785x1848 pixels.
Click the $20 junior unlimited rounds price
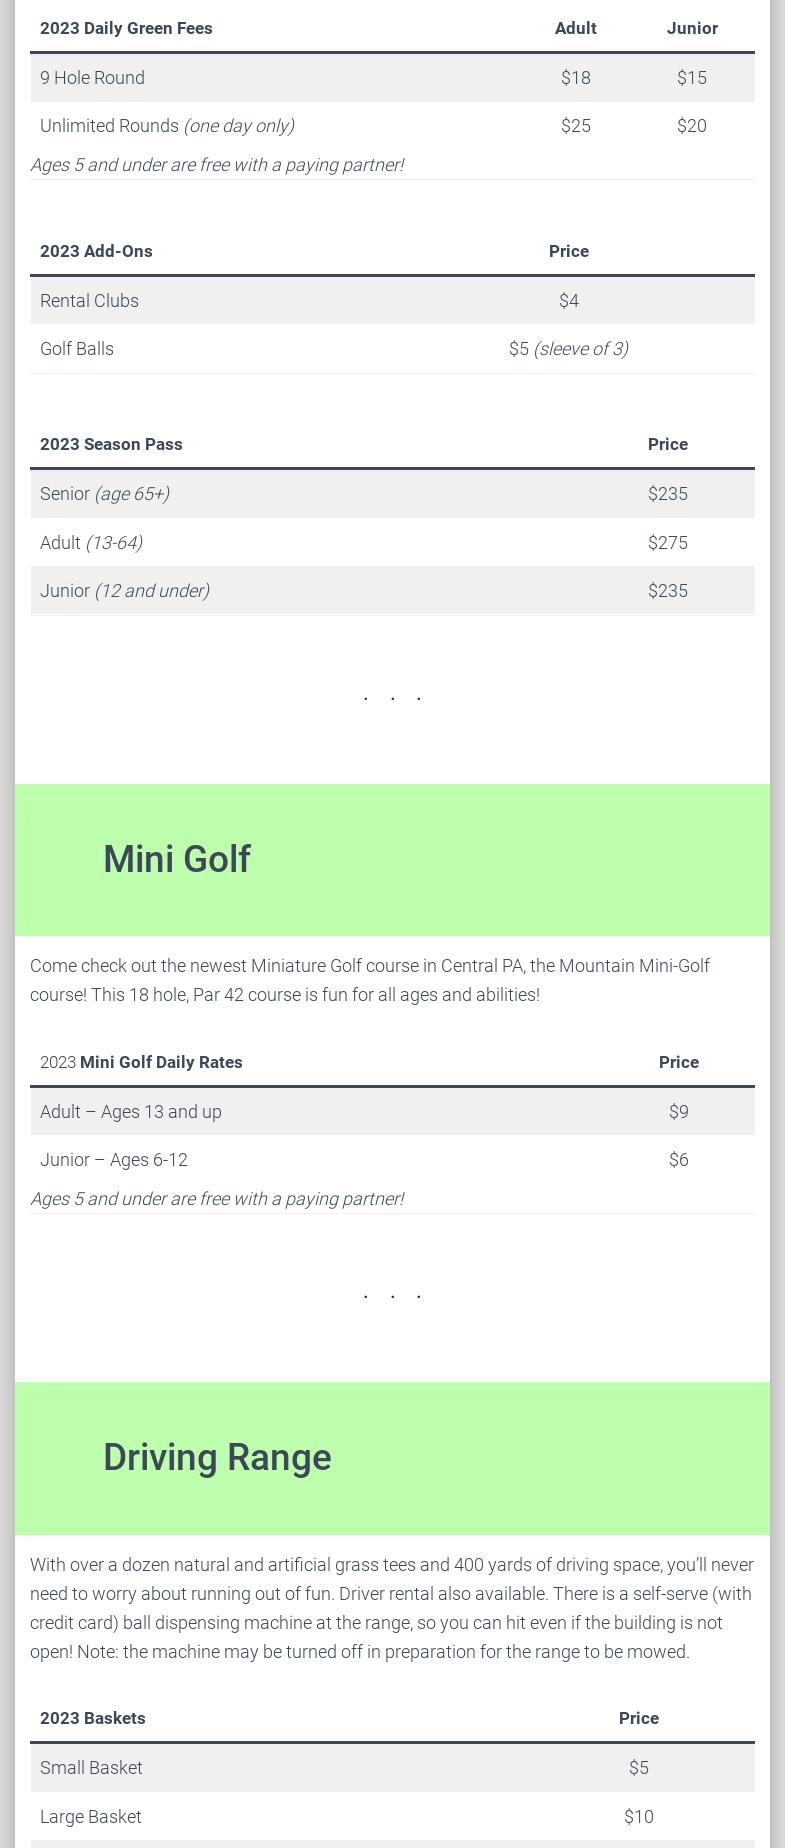point(691,126)
